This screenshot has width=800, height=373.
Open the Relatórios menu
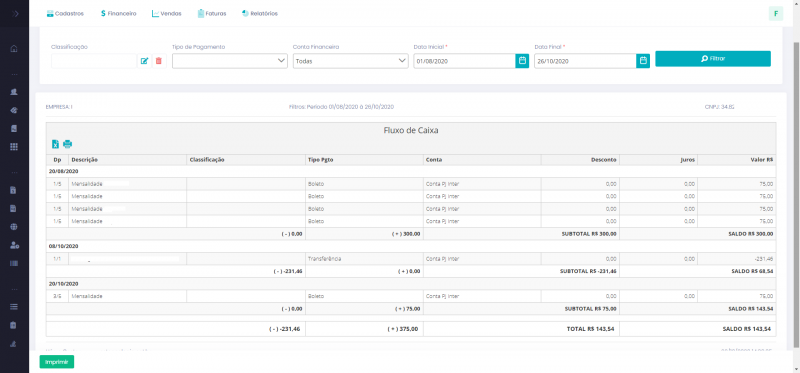(x=260, y=14)
